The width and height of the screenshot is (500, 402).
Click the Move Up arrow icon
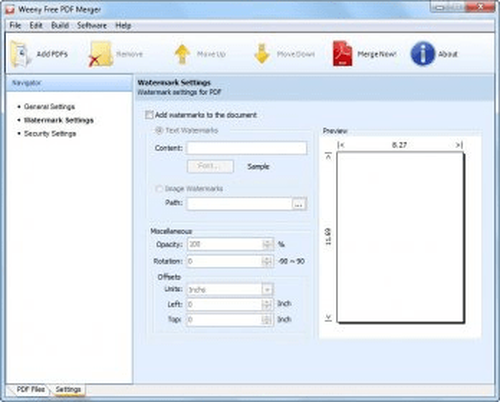click(x=182, y=54)
